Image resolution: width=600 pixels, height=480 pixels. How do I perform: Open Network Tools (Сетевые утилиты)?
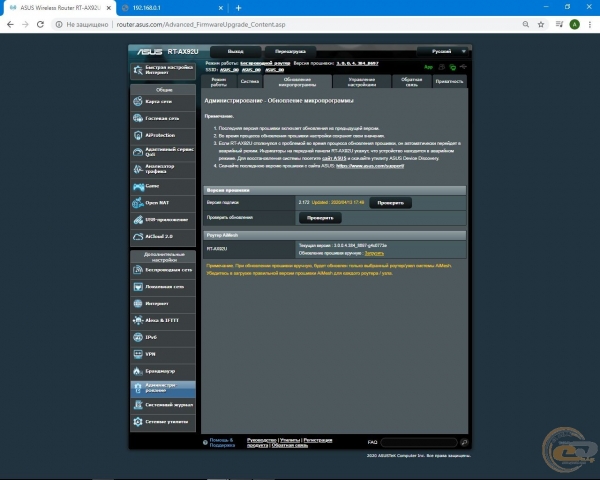click(163, 422)
